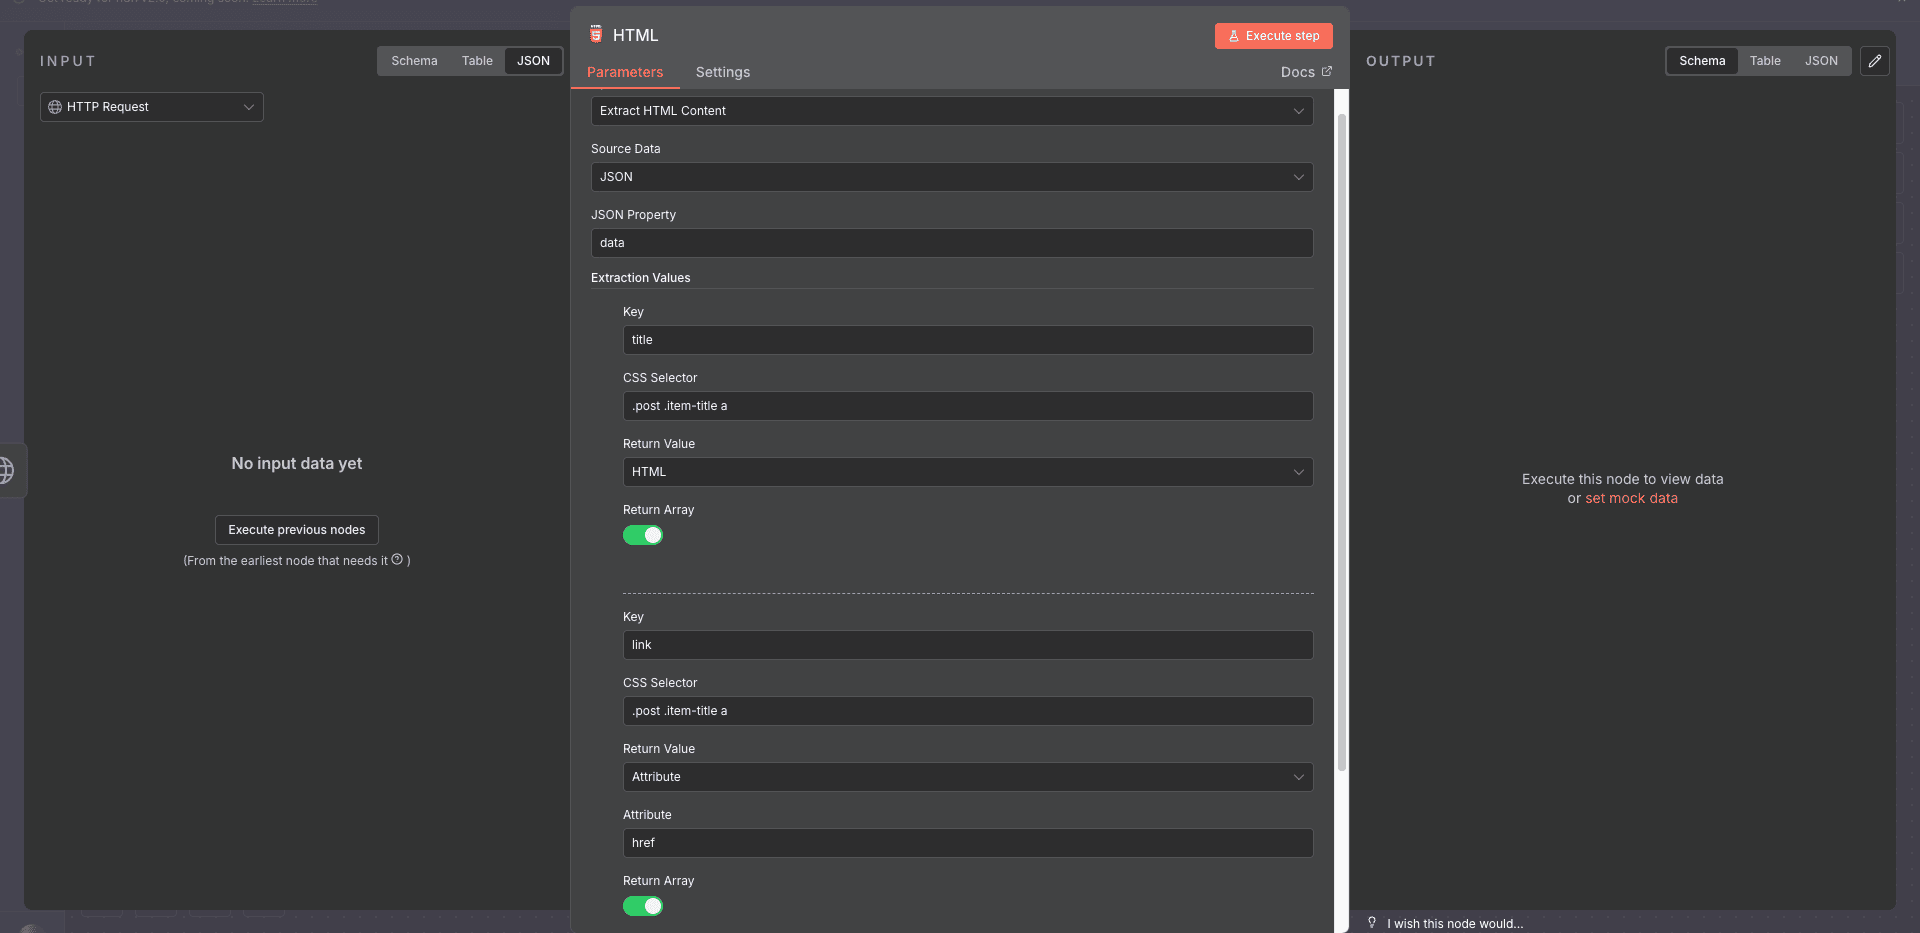
Task: Click the first CSS Selector field
Action: tap(968, 406)
